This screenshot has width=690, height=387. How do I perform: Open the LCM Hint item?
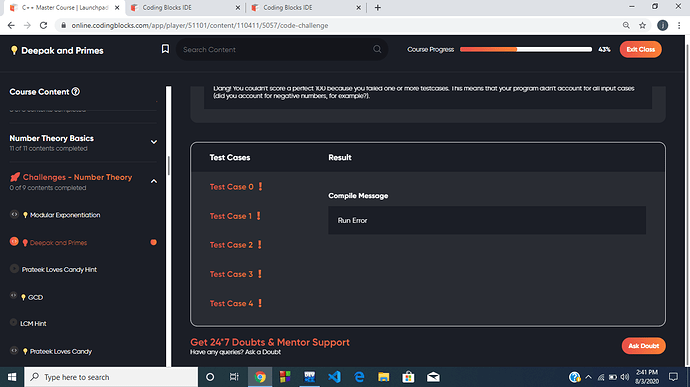33,323
